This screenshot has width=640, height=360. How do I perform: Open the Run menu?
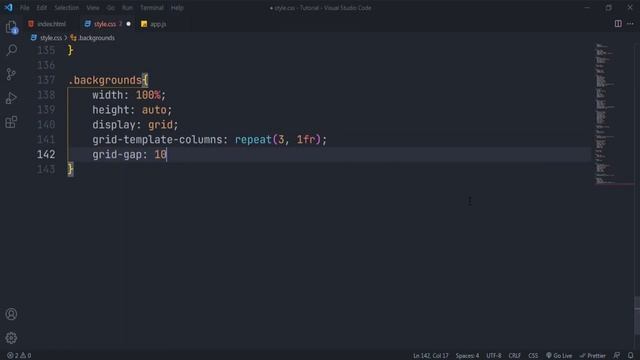[127, 8]
